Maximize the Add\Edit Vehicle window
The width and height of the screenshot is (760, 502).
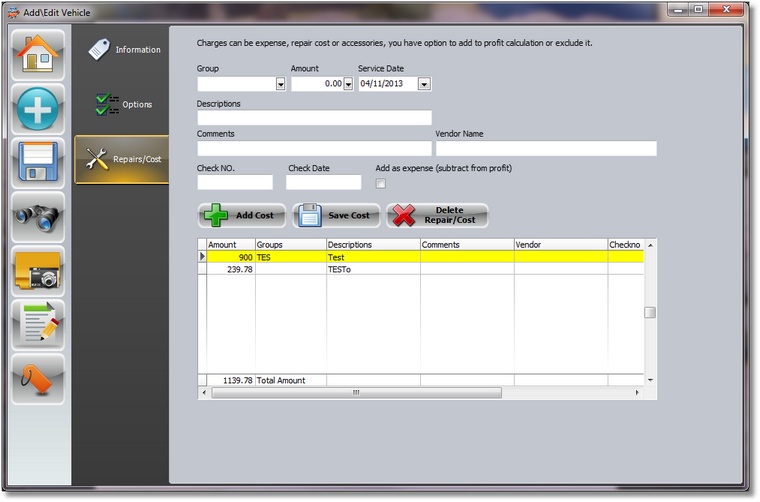pyautogui.click(x=698, y=9)
